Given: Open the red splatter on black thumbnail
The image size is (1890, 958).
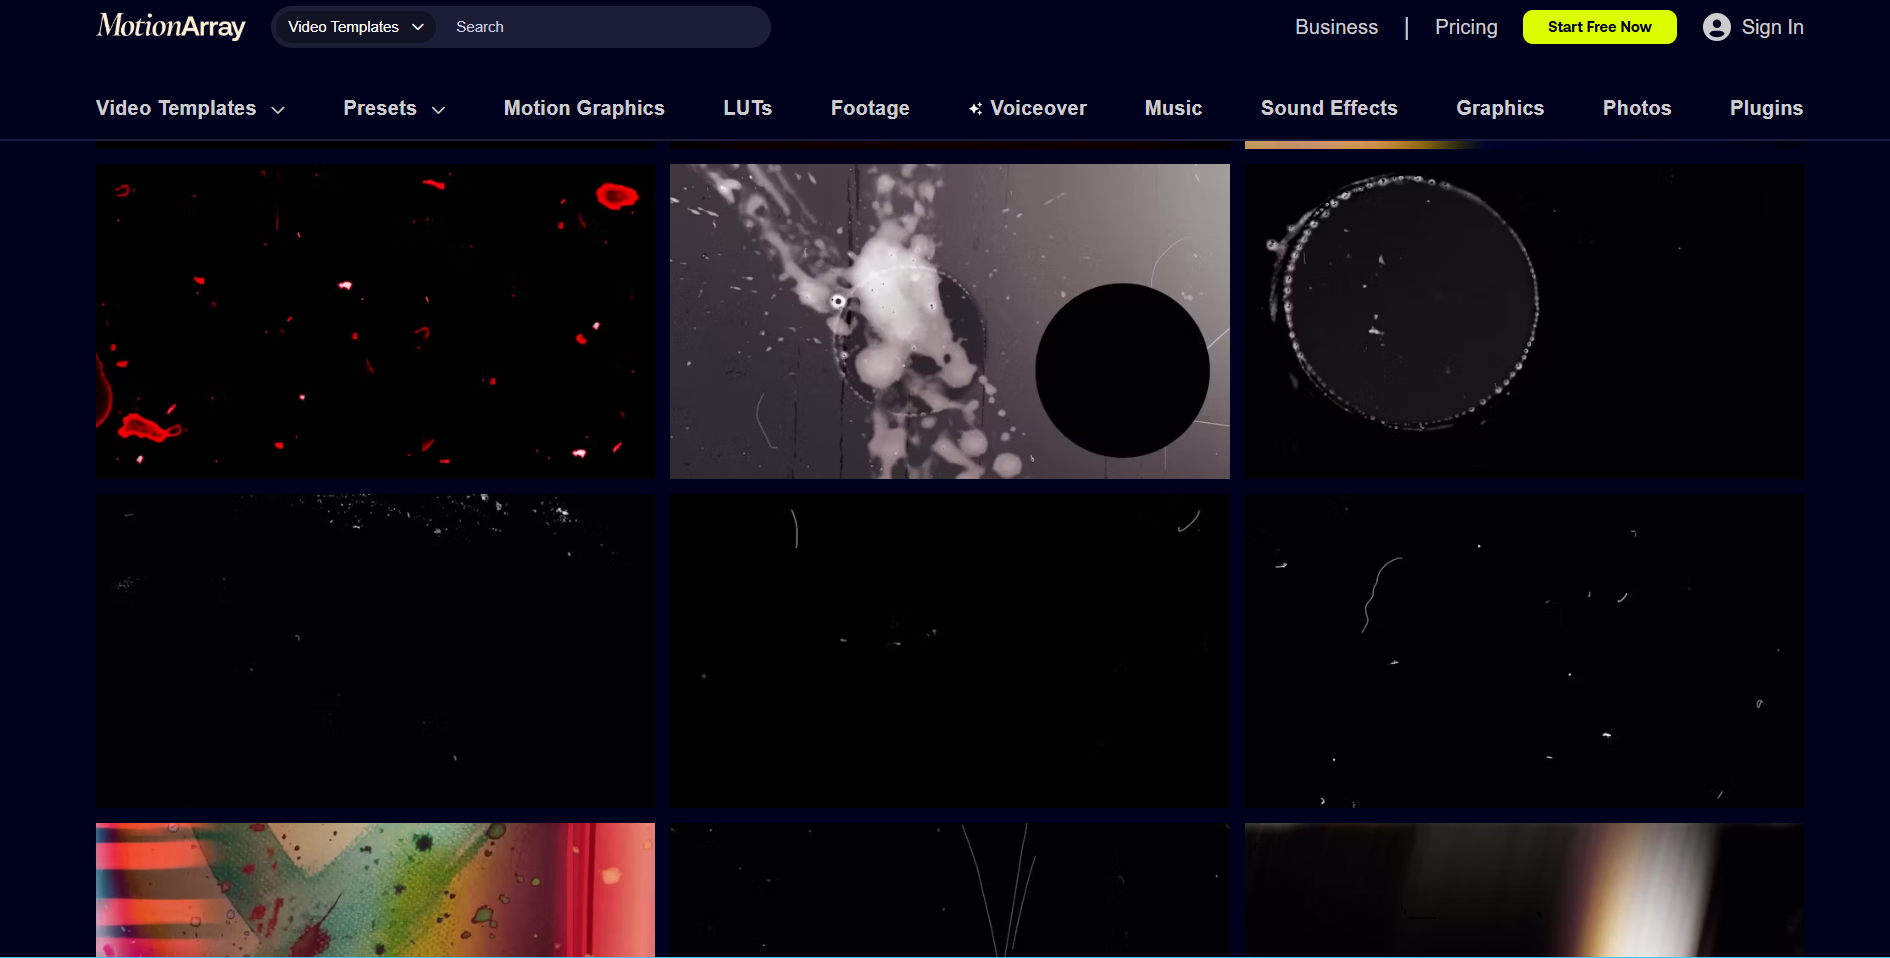Looking at the screenshot, I should (375, 321).
